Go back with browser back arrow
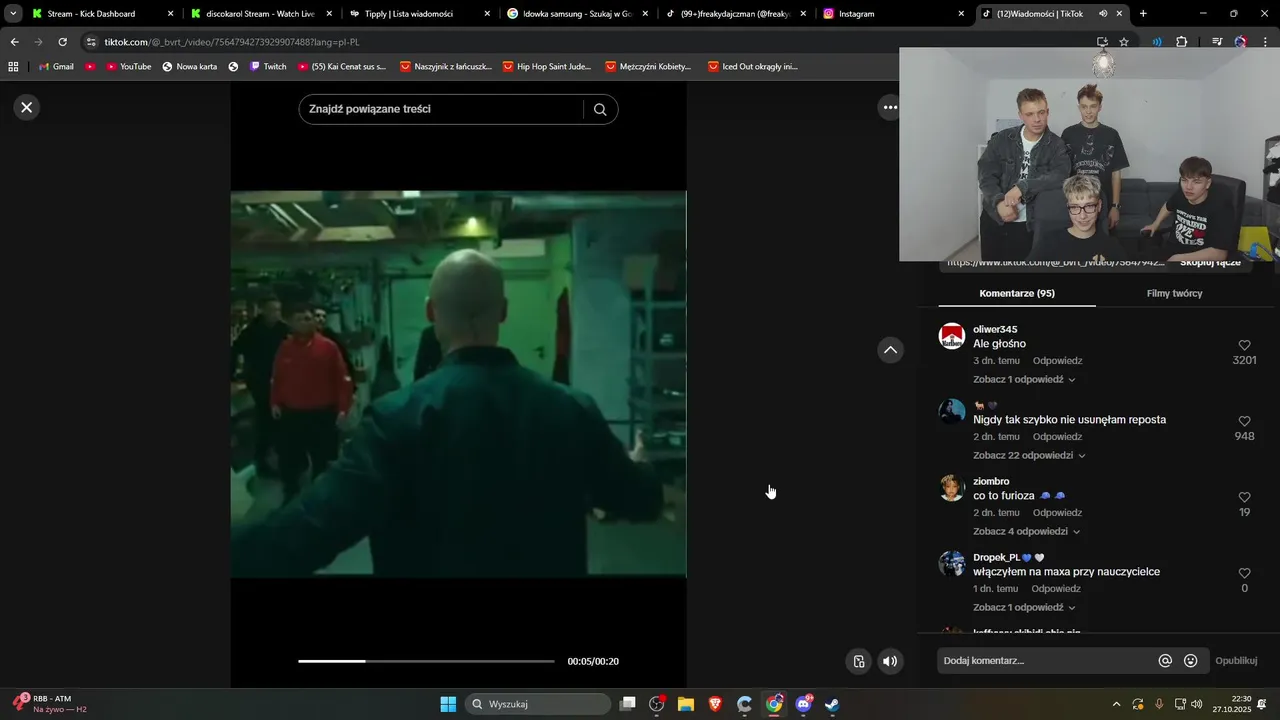This screenshot has height=720, width=1280. [14, 42]
